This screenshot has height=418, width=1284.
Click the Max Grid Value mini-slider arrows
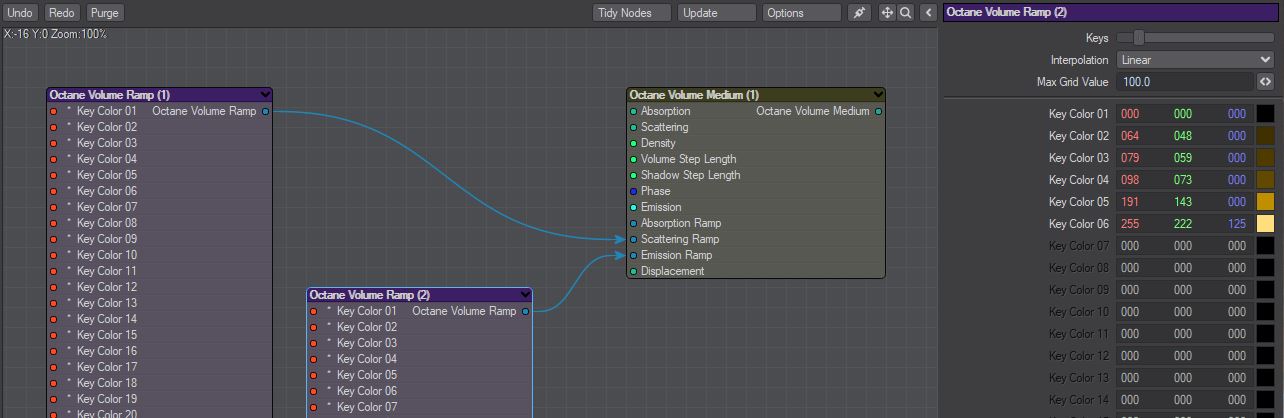[1265, 82]
